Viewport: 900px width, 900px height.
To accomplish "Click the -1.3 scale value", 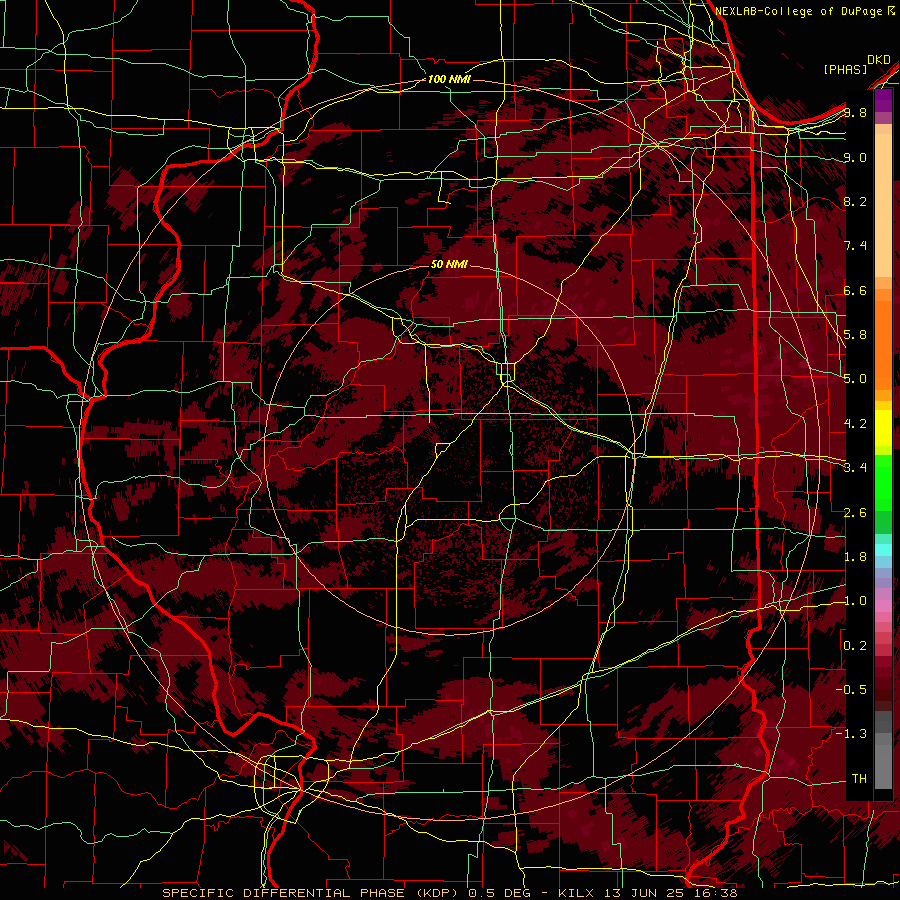I will (851, 734).
